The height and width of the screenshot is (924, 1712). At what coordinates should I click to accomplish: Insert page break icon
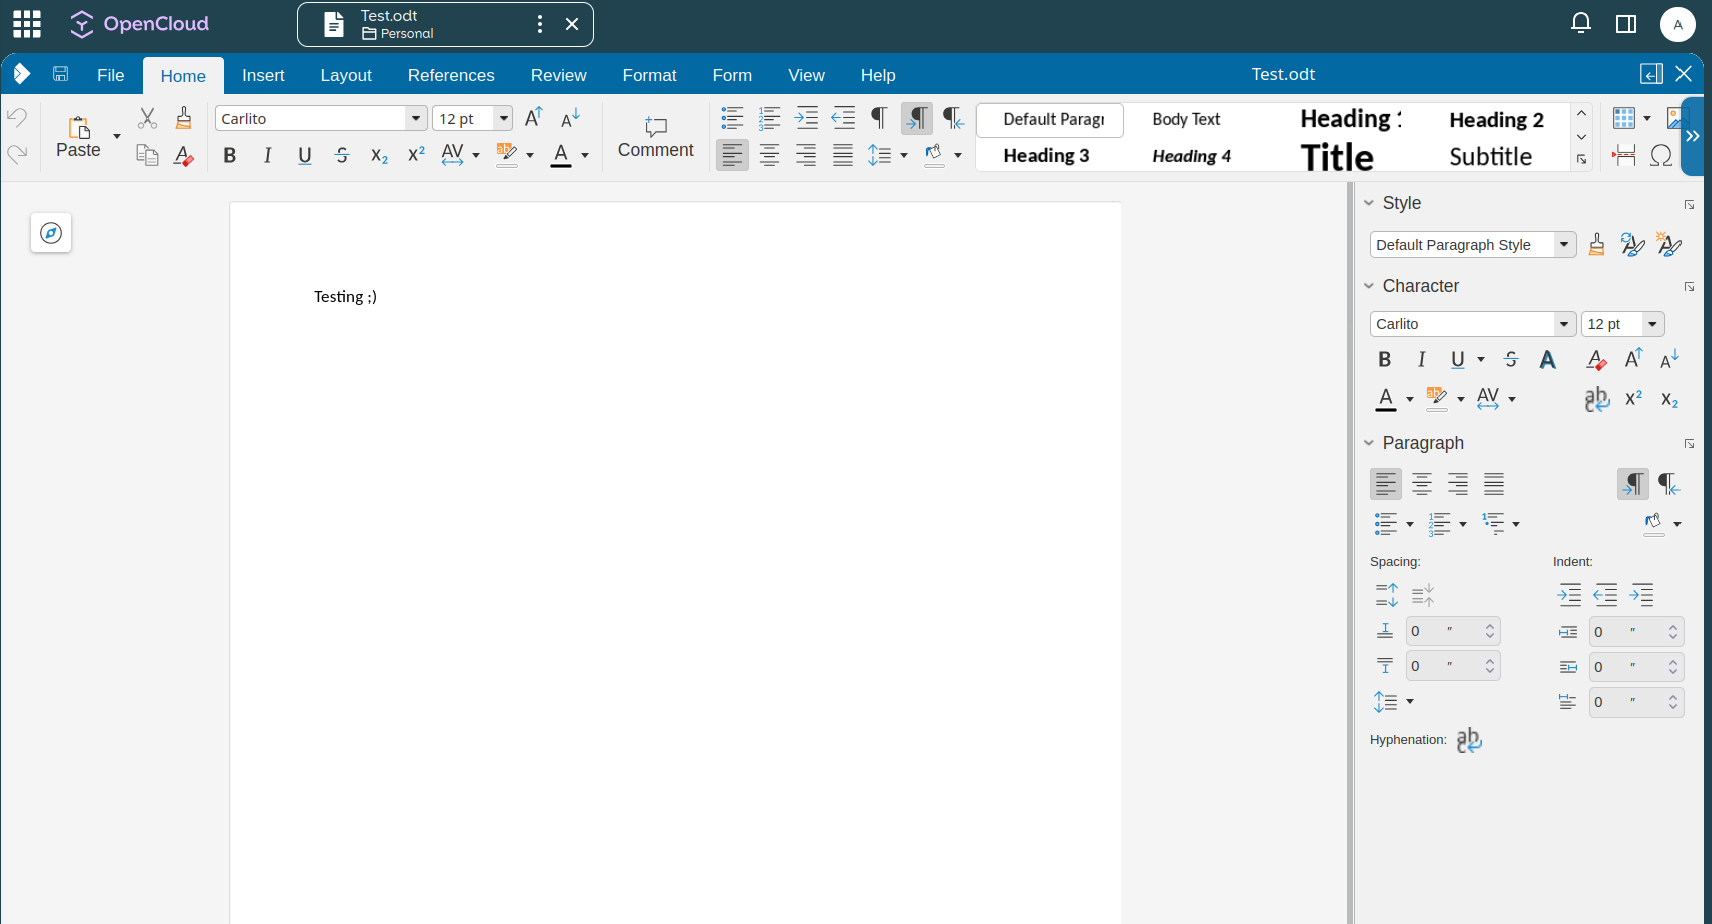pos(1624,155)
